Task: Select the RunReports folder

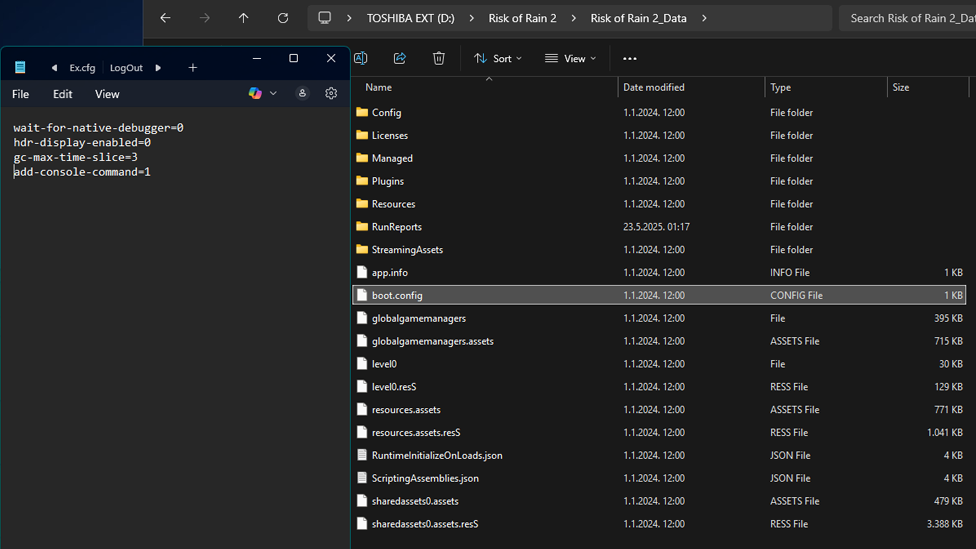Action: coord(659,227)
